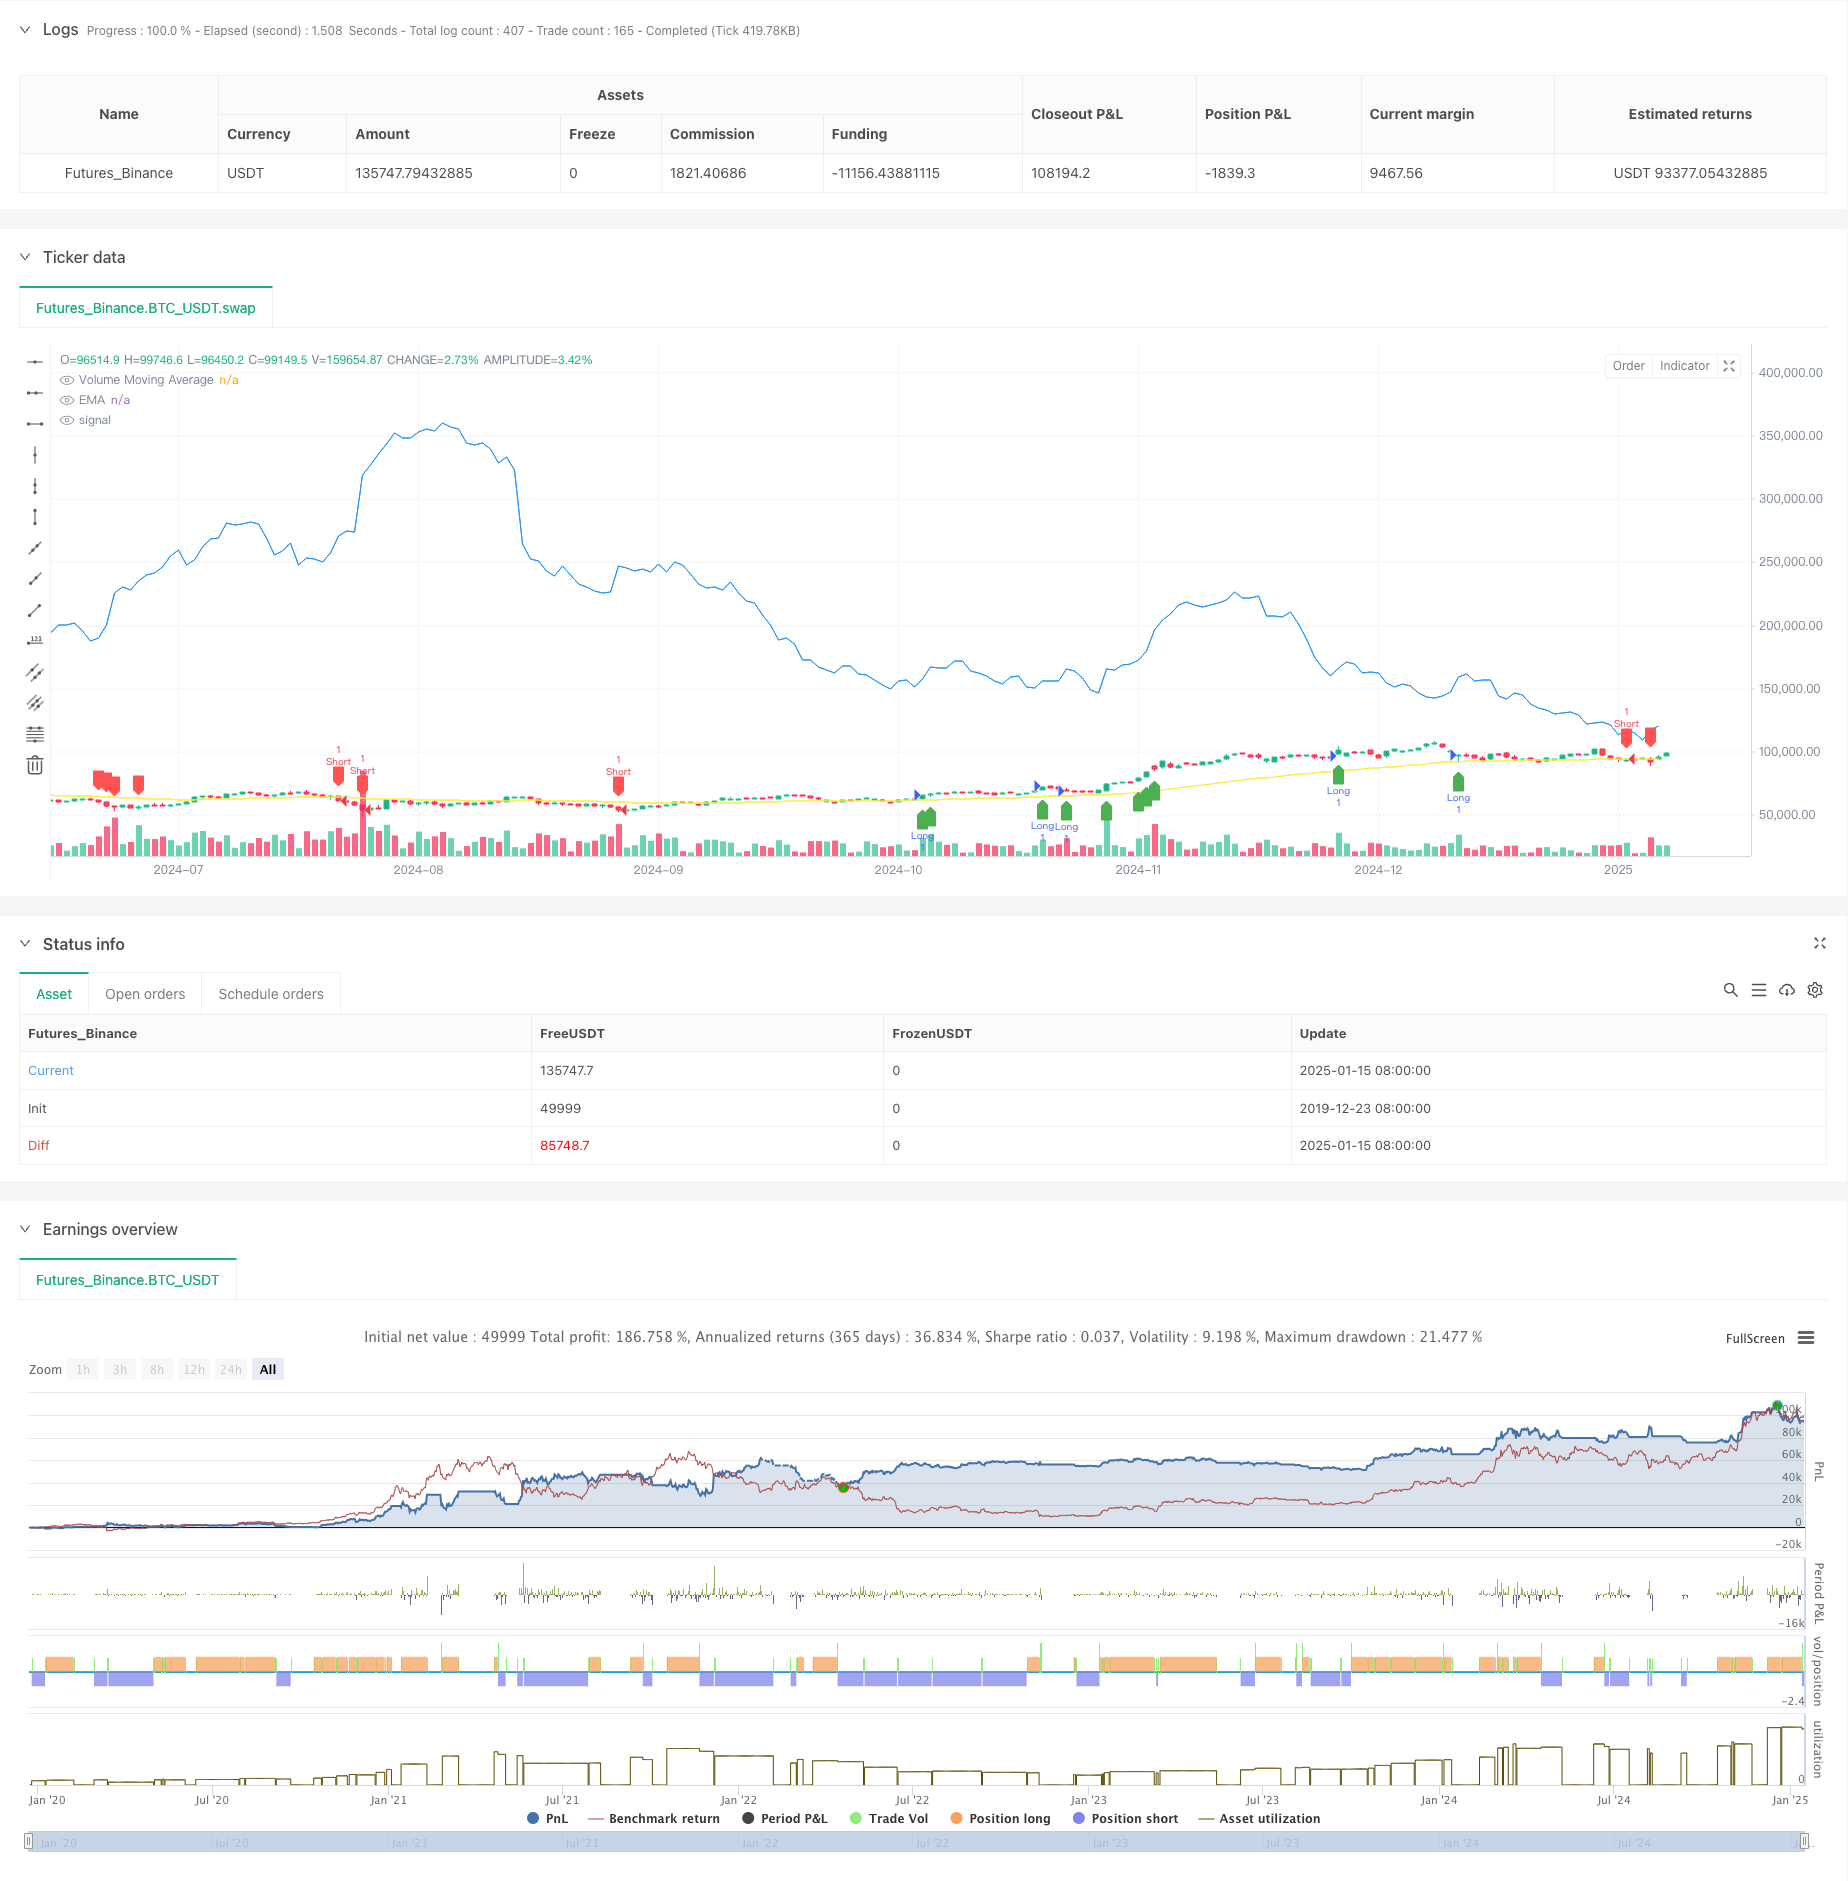Image resolution: width=1848 pixels, height=1881 pixels.
Task: Toggle Trade Vol series in legend
Action: pyautogui.click(x=889, y=1818)
